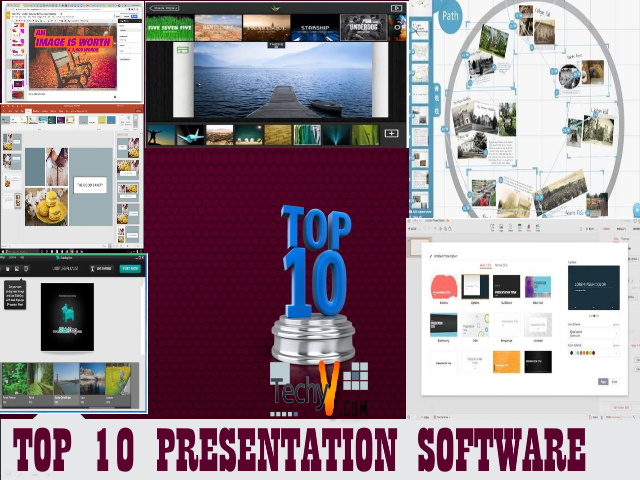Screen dimensions: 640x480
Task: Switch to the second template tab
Action: [503, 265]
